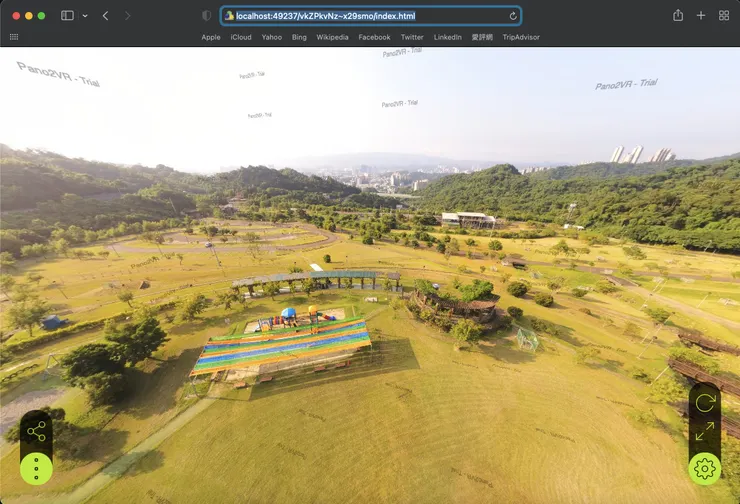Toggle the Safari sidebar icon
This screenshot has height=504, width=740.
point(67,16)
